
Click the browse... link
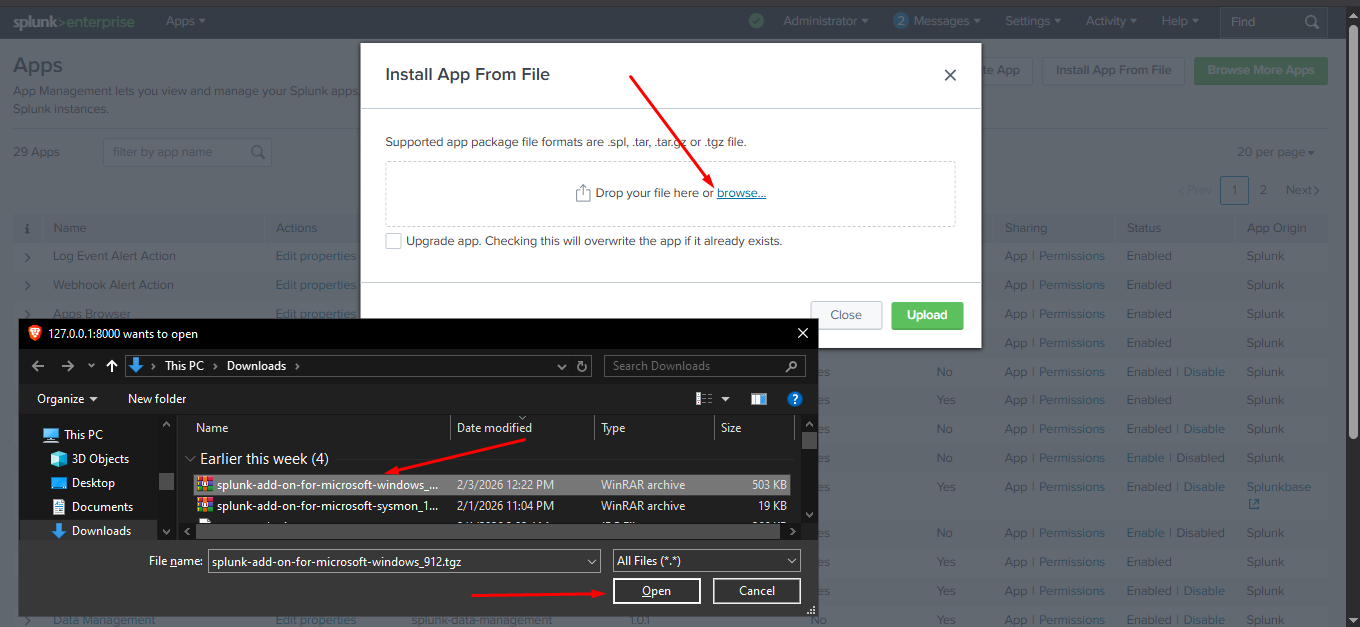pos(741,193)
